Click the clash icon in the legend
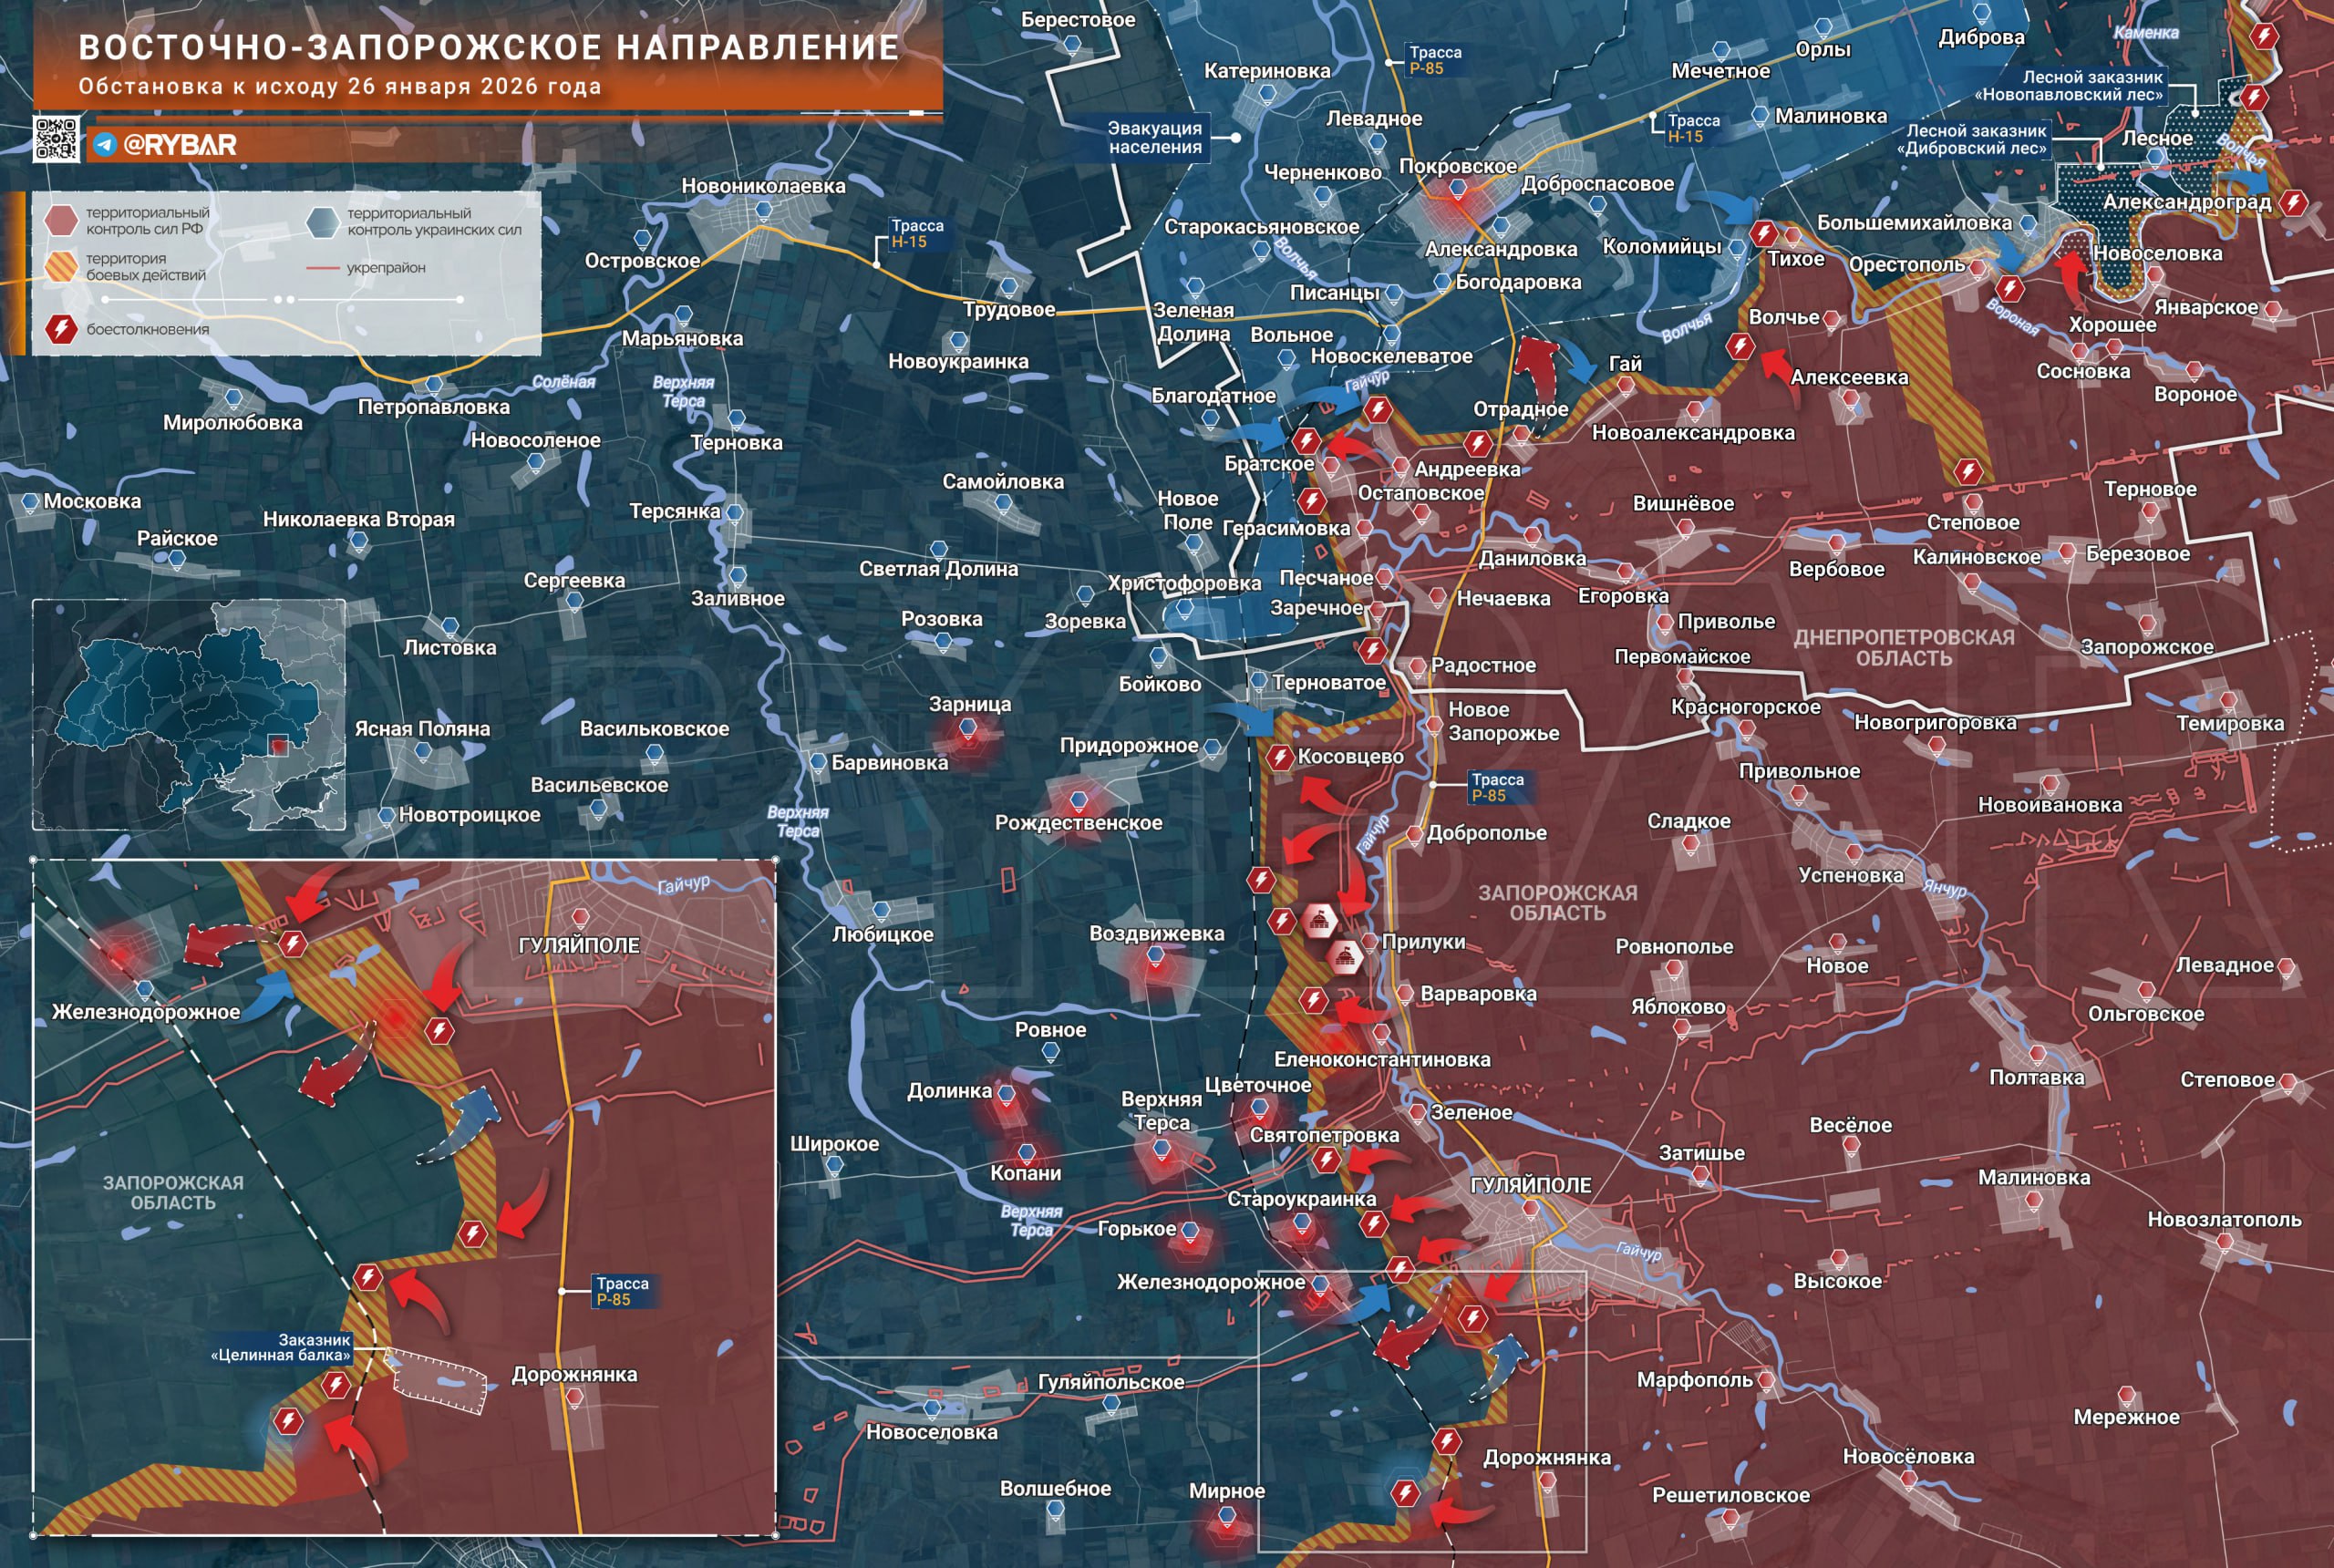 click(62, 329)
